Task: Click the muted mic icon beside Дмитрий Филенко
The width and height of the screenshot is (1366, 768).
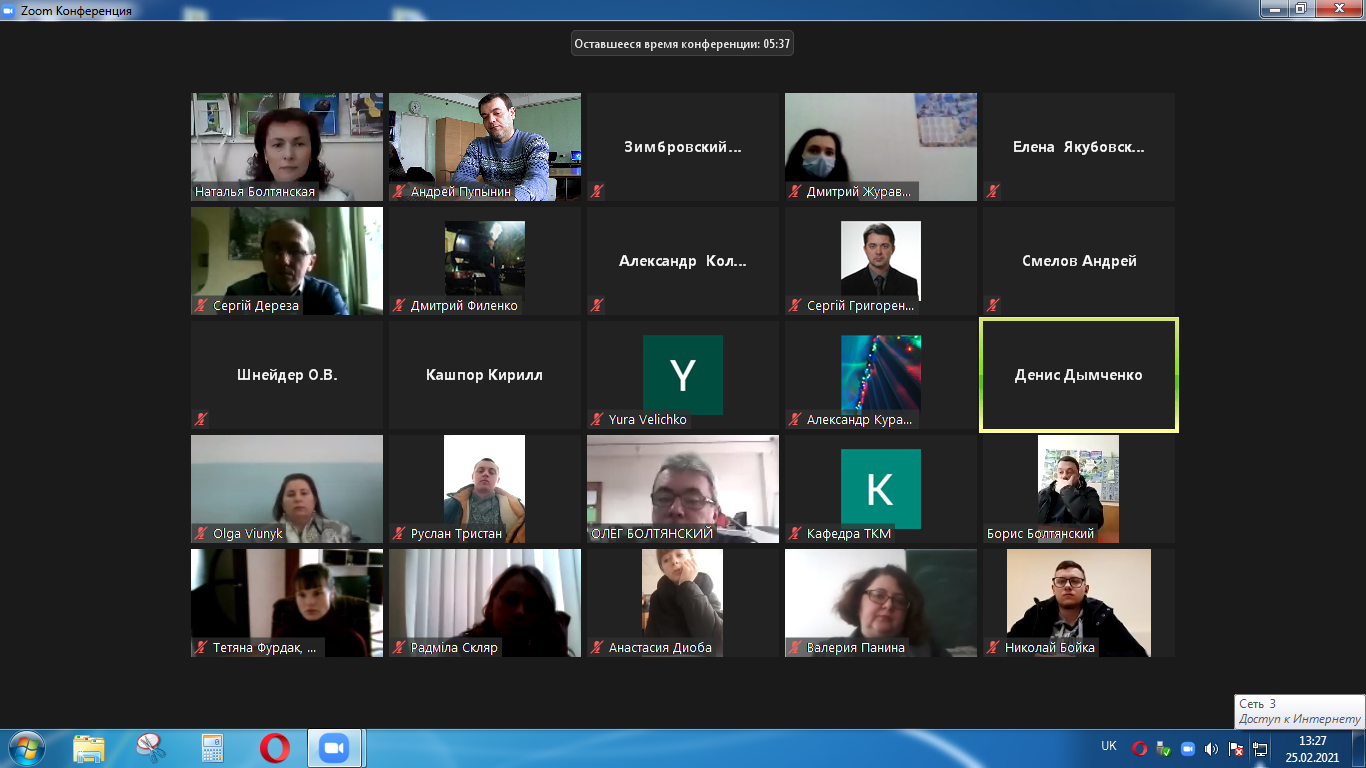Action: 399,305
